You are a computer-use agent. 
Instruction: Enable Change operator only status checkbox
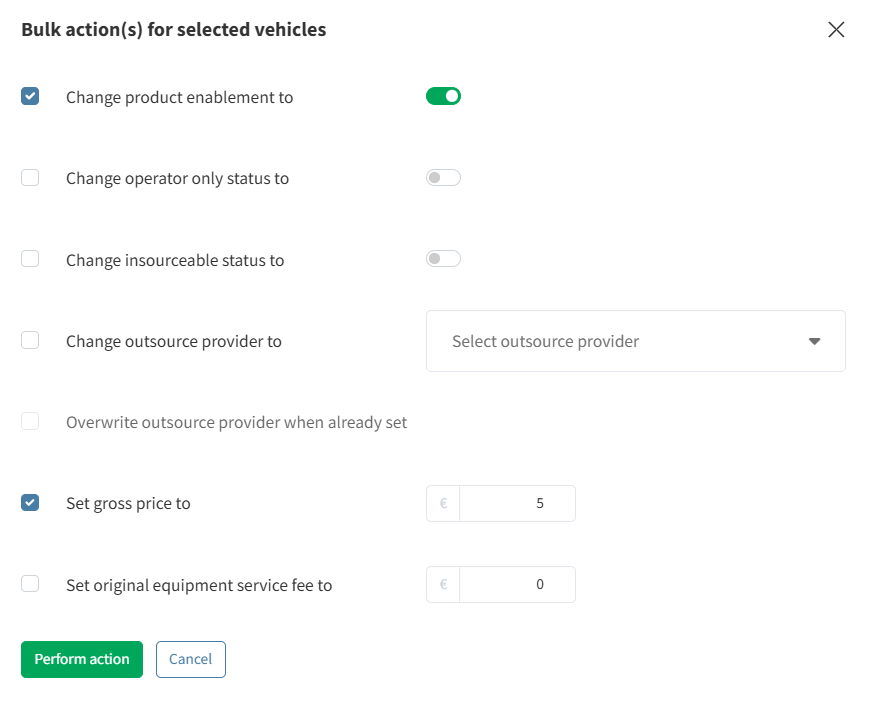click(30, 178)
